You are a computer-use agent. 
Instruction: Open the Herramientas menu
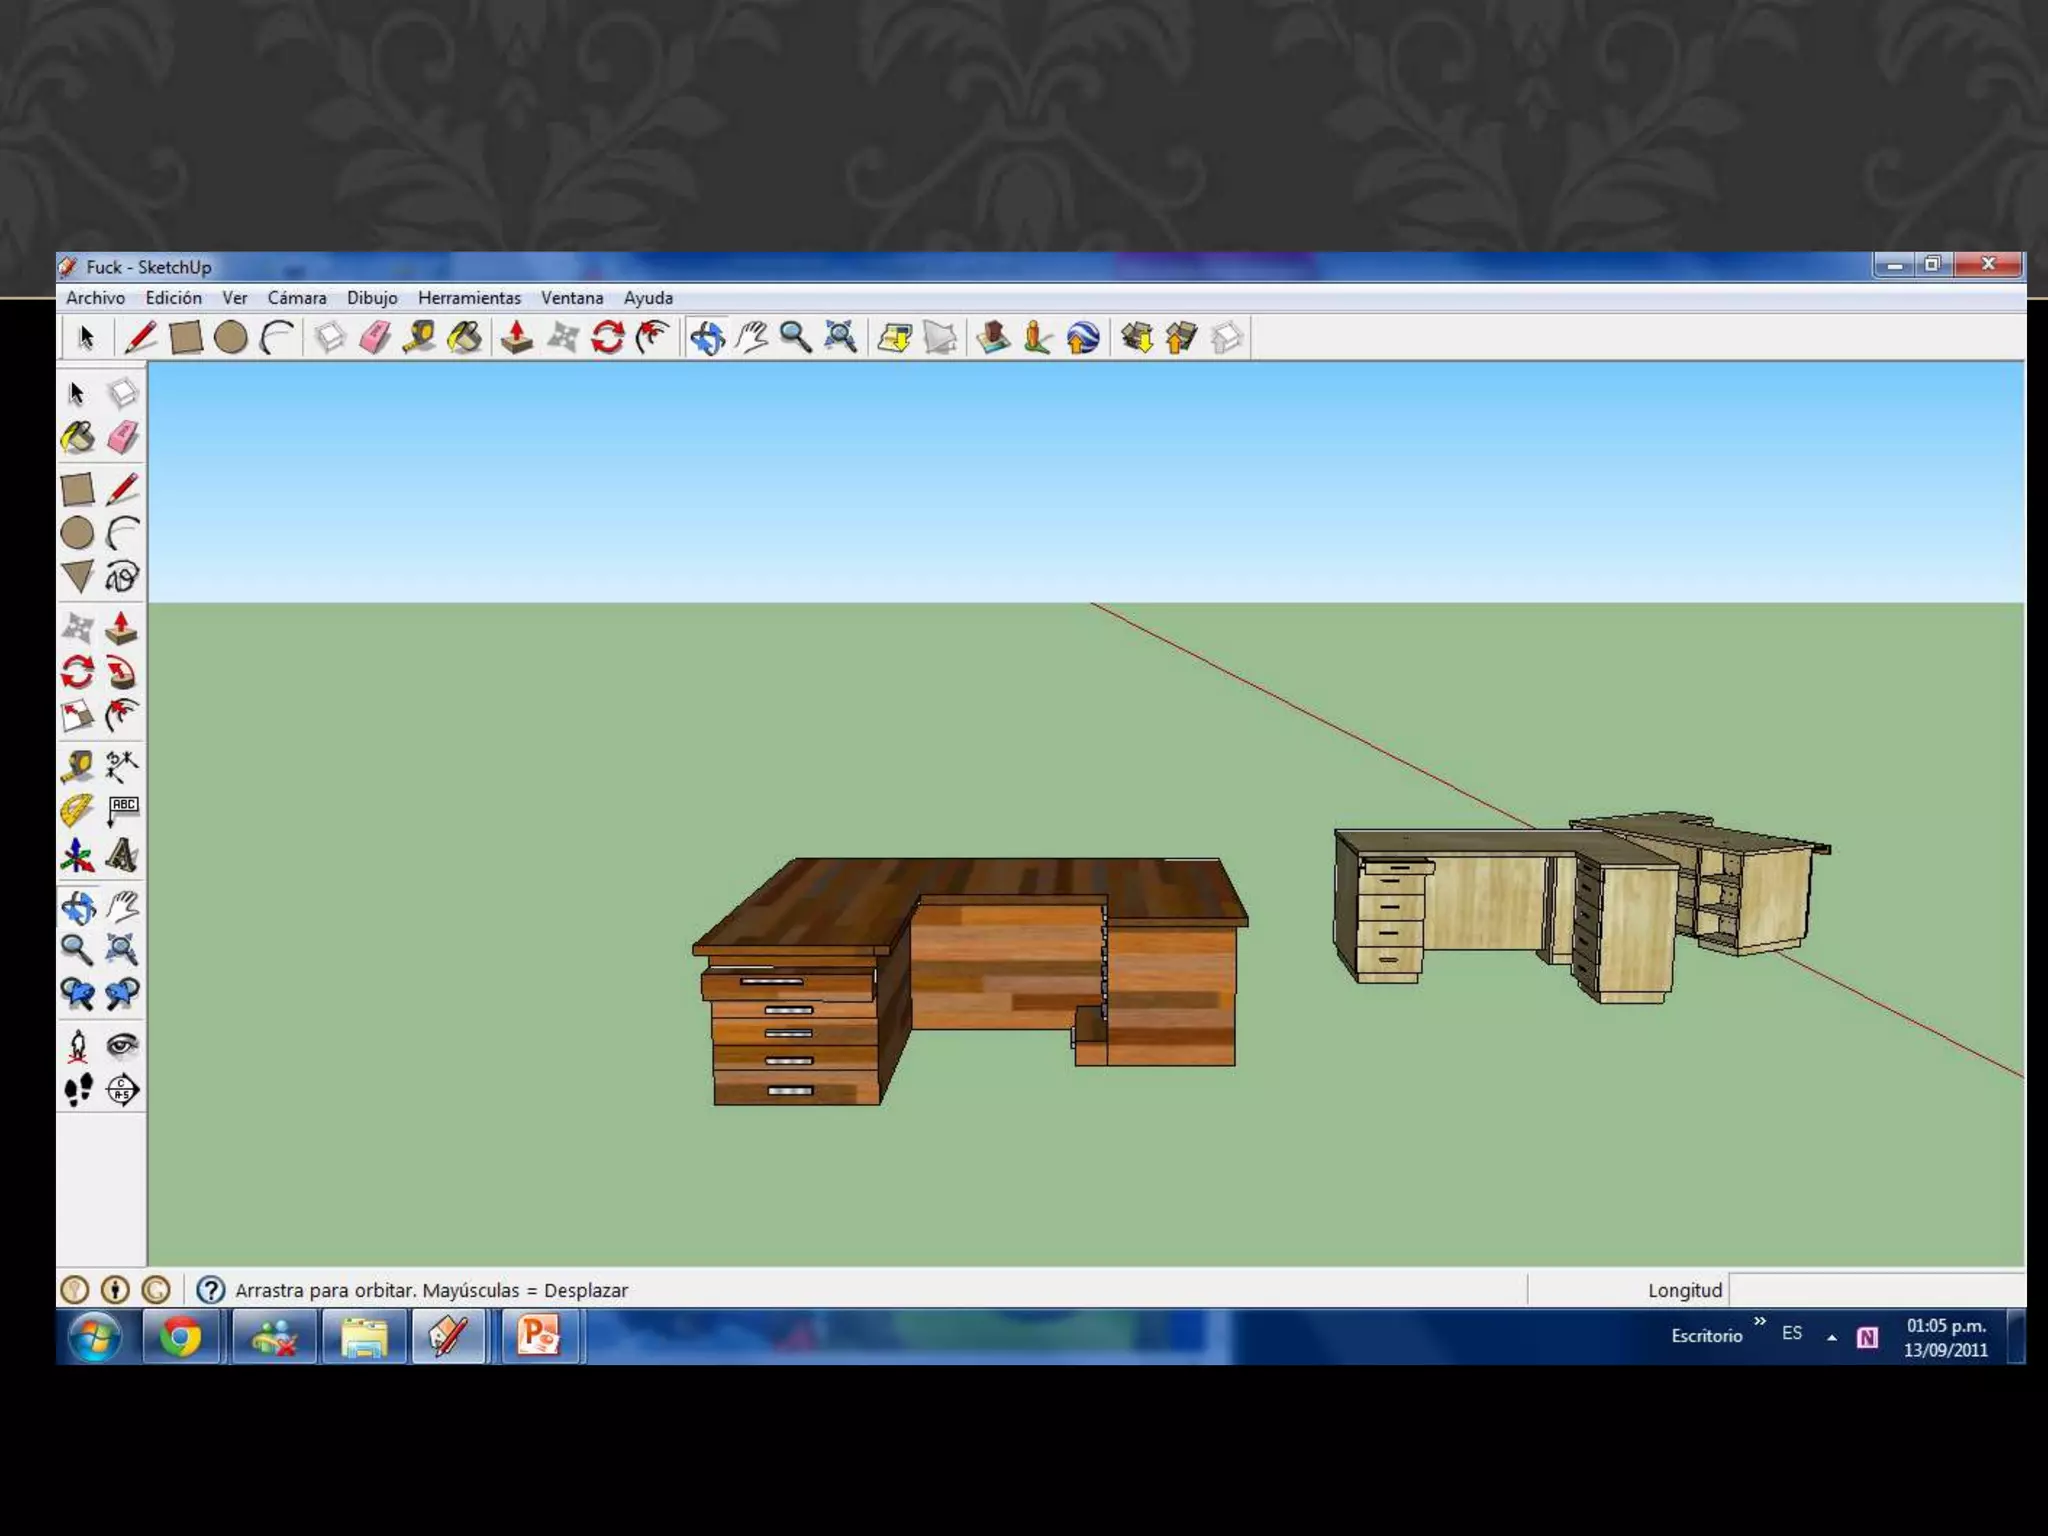tap(469, 298)
